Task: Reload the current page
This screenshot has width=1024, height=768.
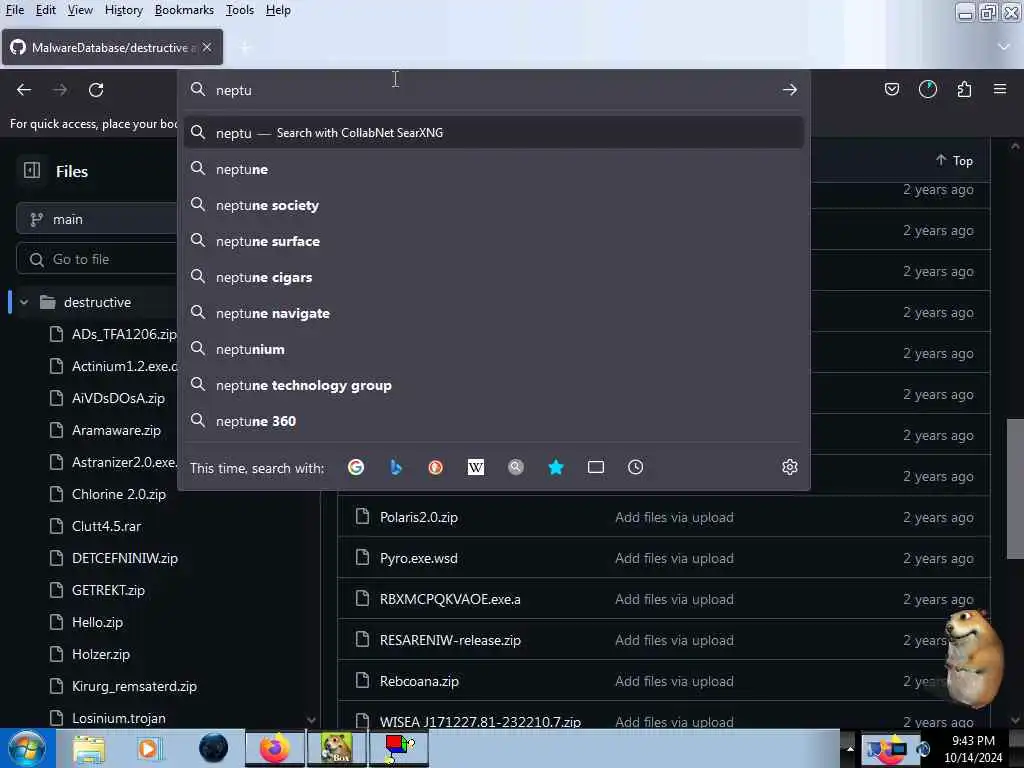Action: (x=96, y=89)
